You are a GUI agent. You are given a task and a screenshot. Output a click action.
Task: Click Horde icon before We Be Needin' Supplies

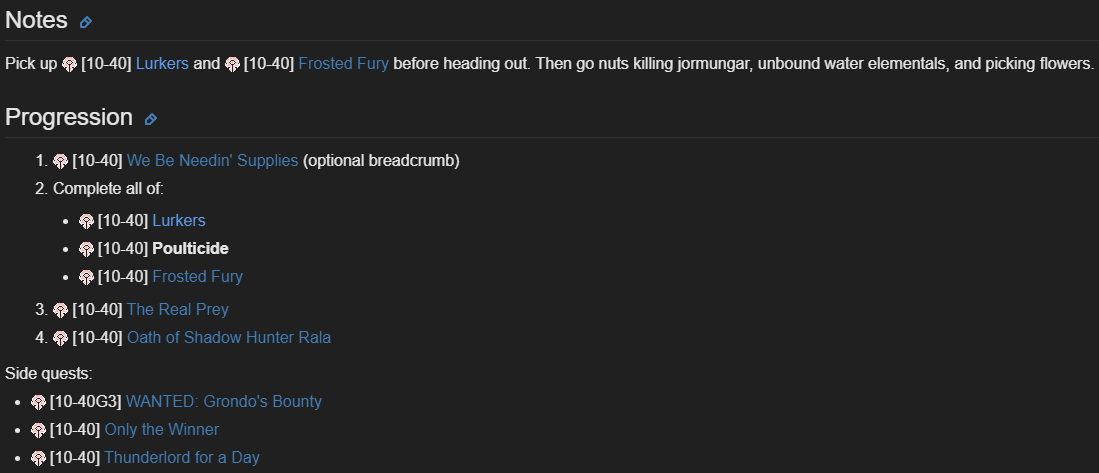coord(61,161)
